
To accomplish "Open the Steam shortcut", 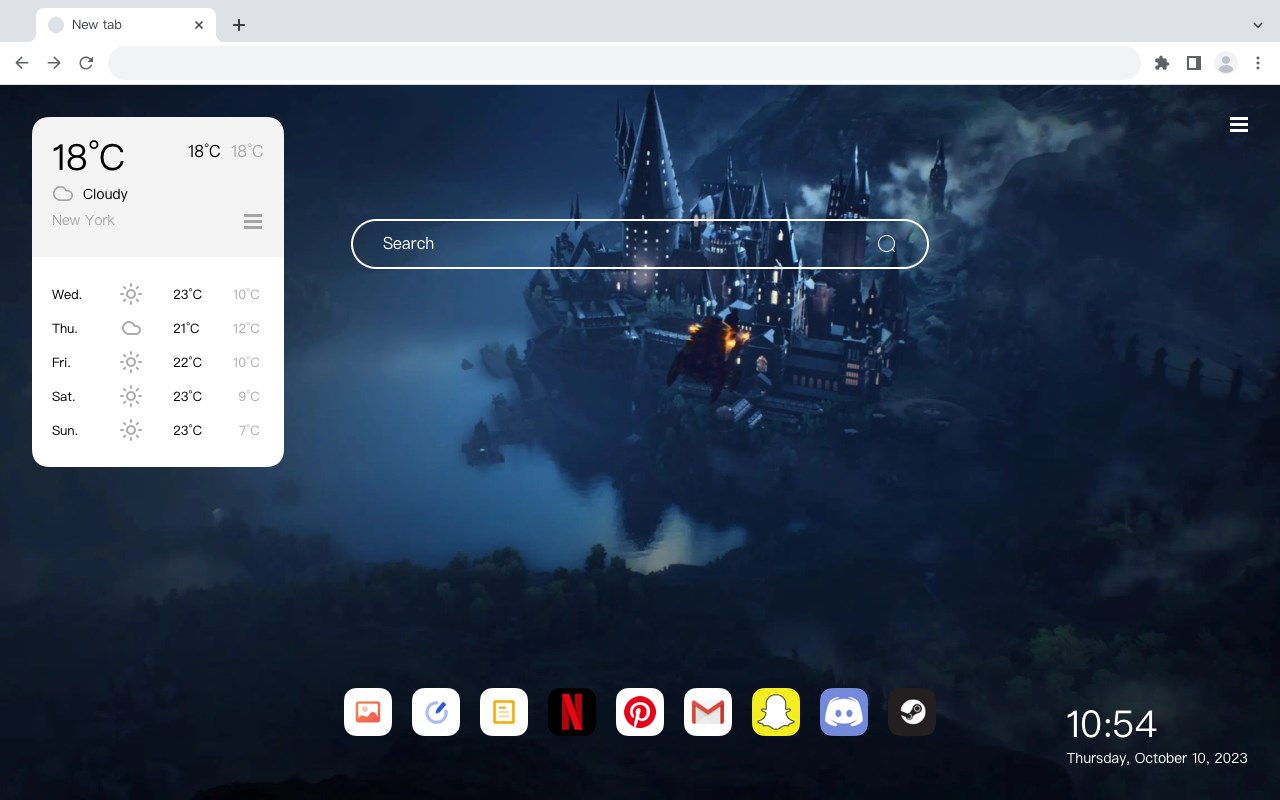I will (x=912, y=712).
